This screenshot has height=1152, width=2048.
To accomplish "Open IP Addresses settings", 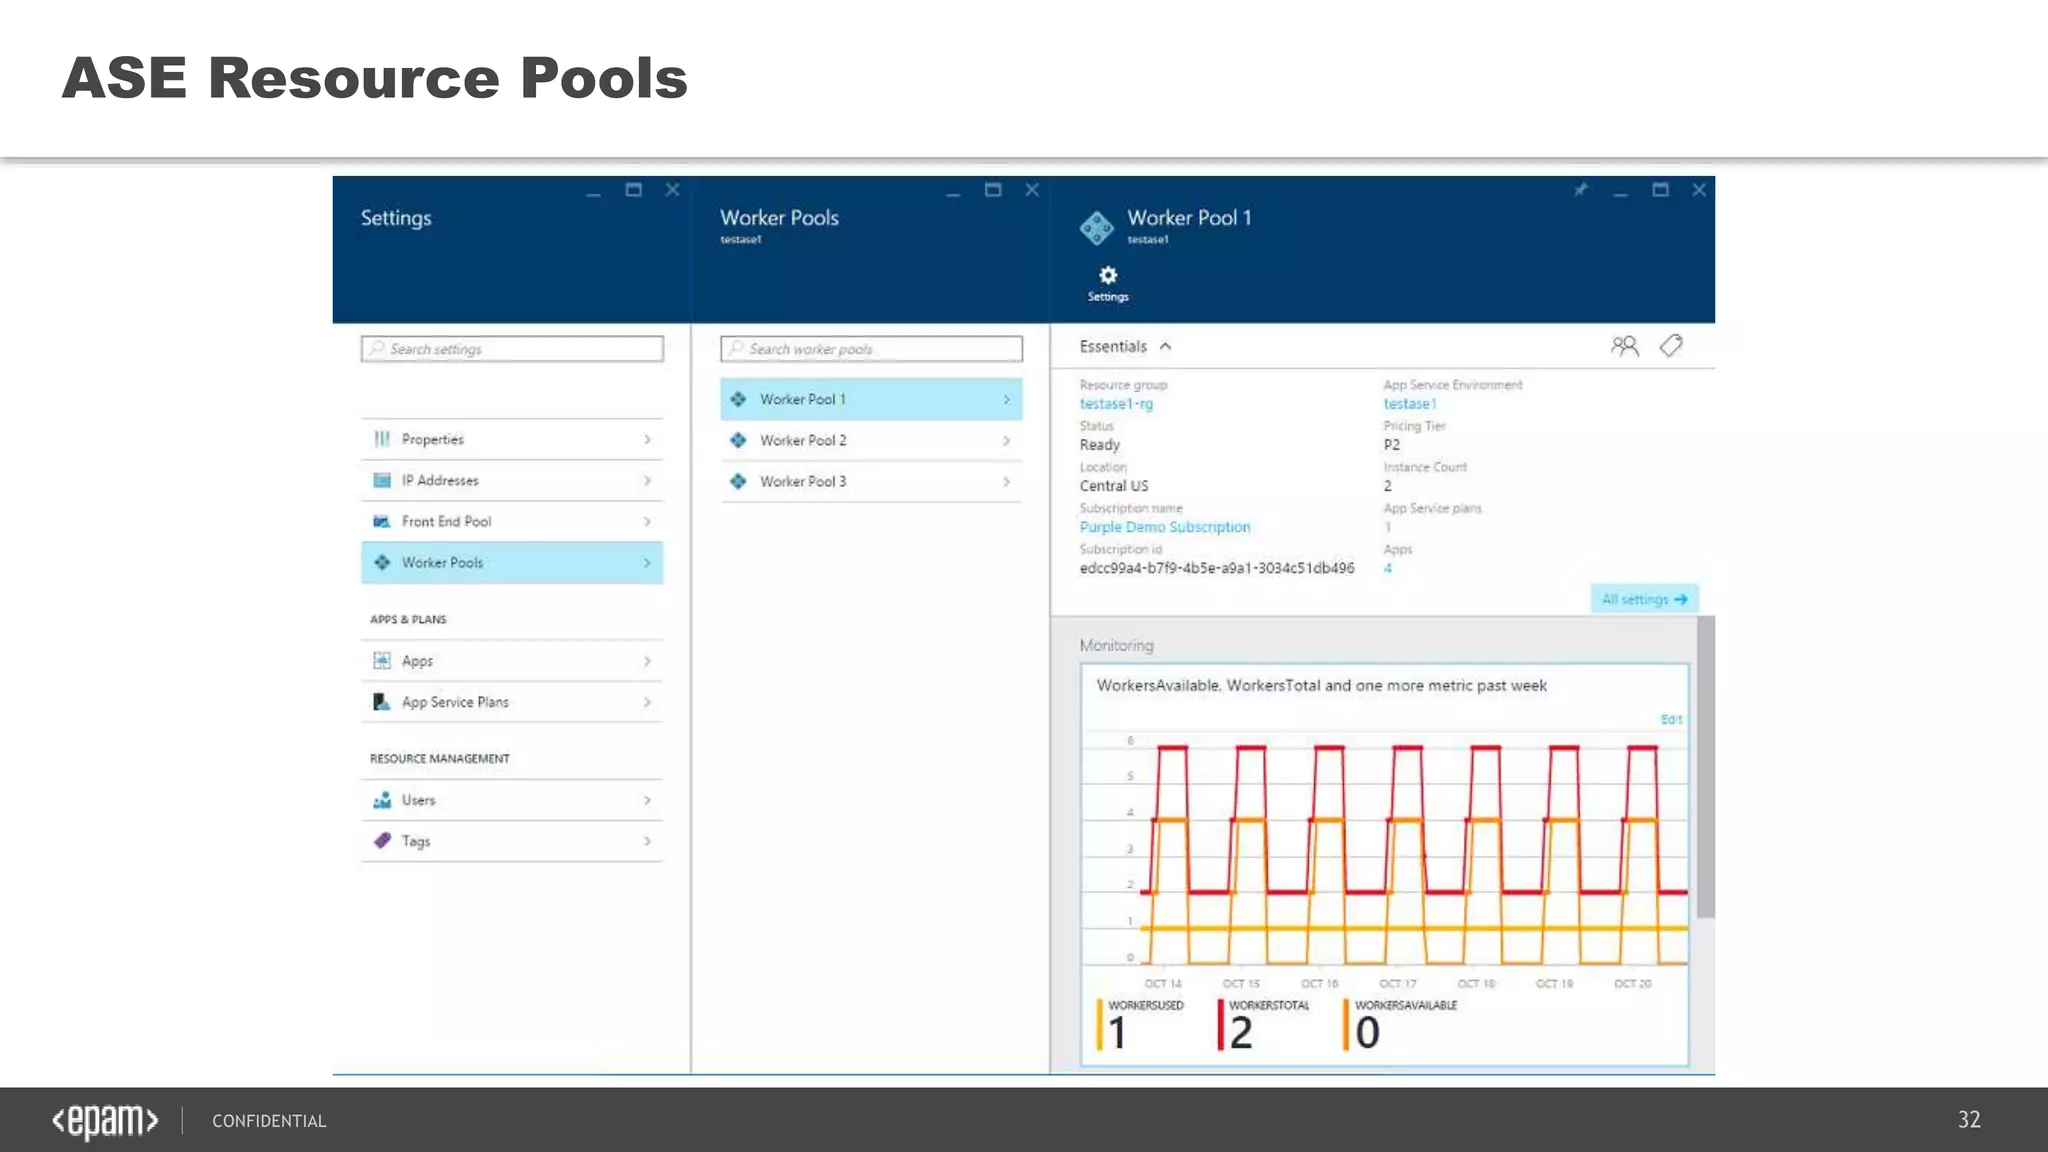I will tap(512, 480).
